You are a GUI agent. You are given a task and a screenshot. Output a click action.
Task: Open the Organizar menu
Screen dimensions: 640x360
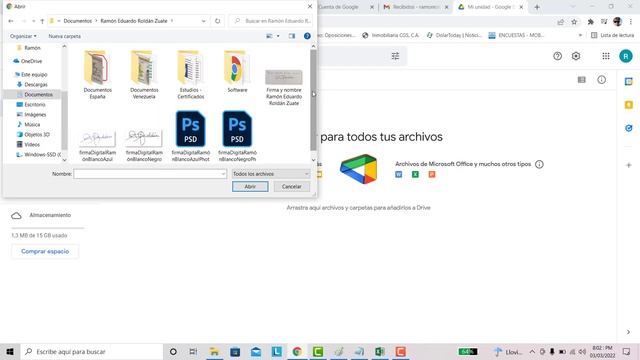point(23,36)
